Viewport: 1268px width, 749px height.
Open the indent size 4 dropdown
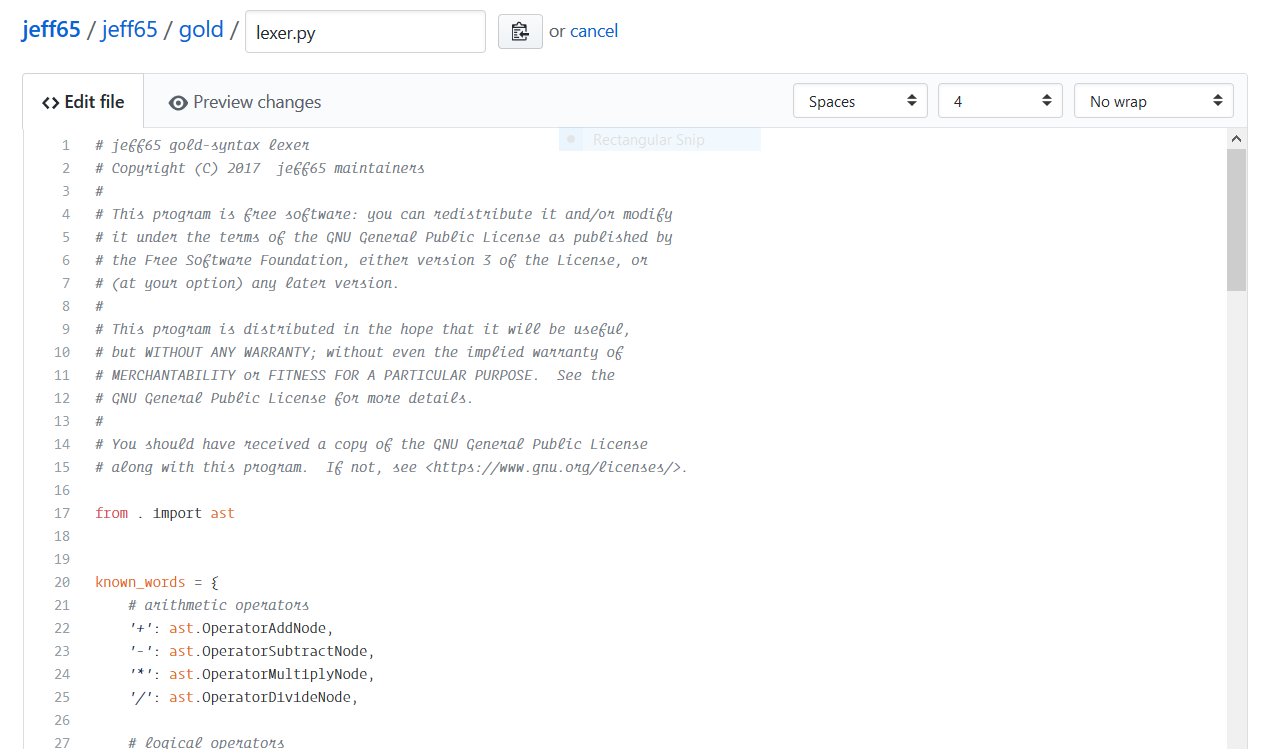tap(1000, 101)
